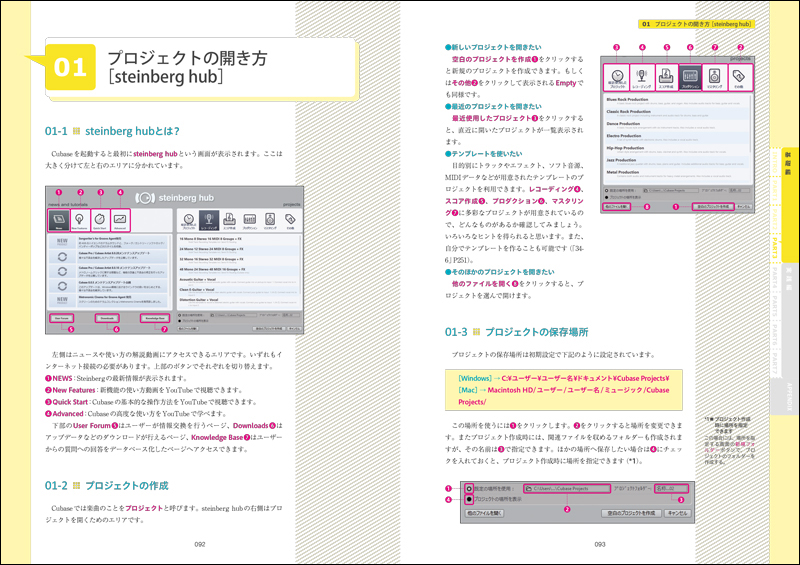
Task: Select Scoring printer icon in left-page hub
Action: pyautogui.click(x=229, y=220)
